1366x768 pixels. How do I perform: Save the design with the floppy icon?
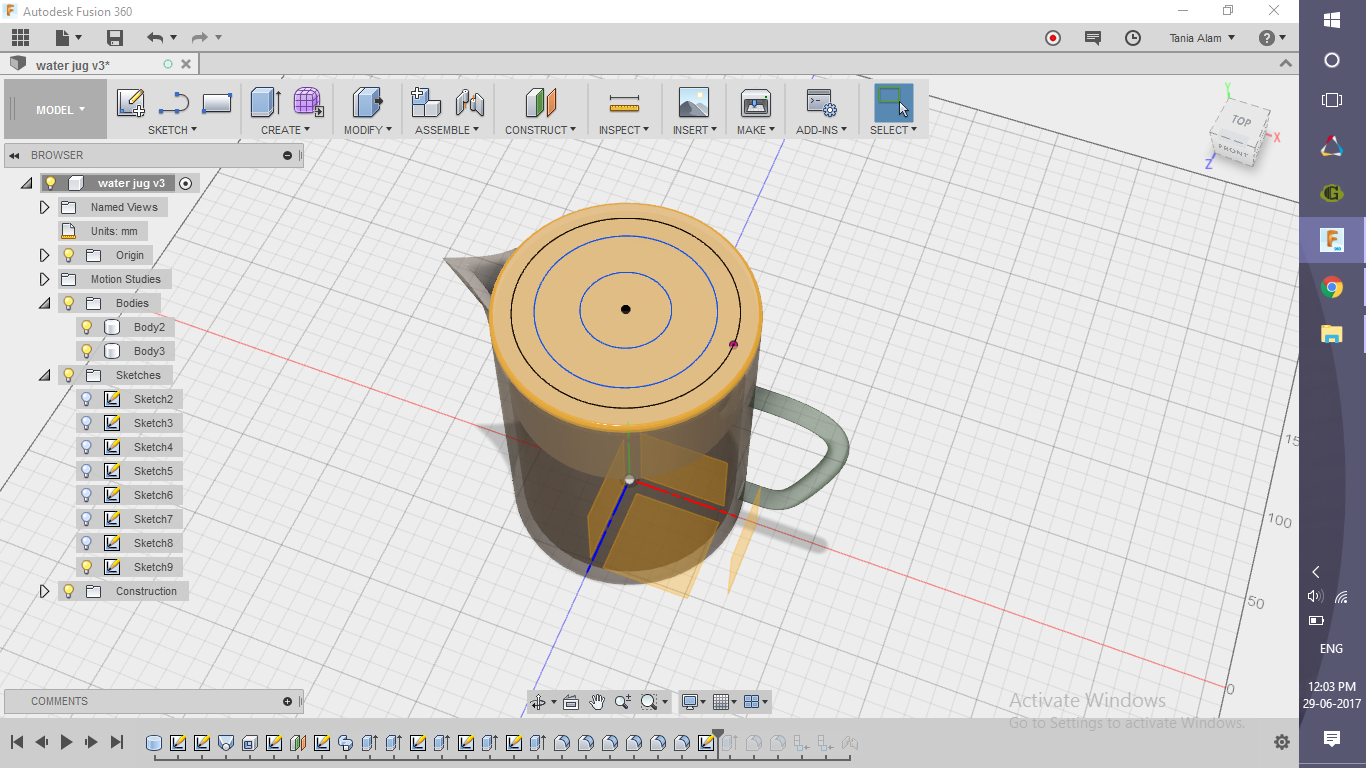[115, 38]
